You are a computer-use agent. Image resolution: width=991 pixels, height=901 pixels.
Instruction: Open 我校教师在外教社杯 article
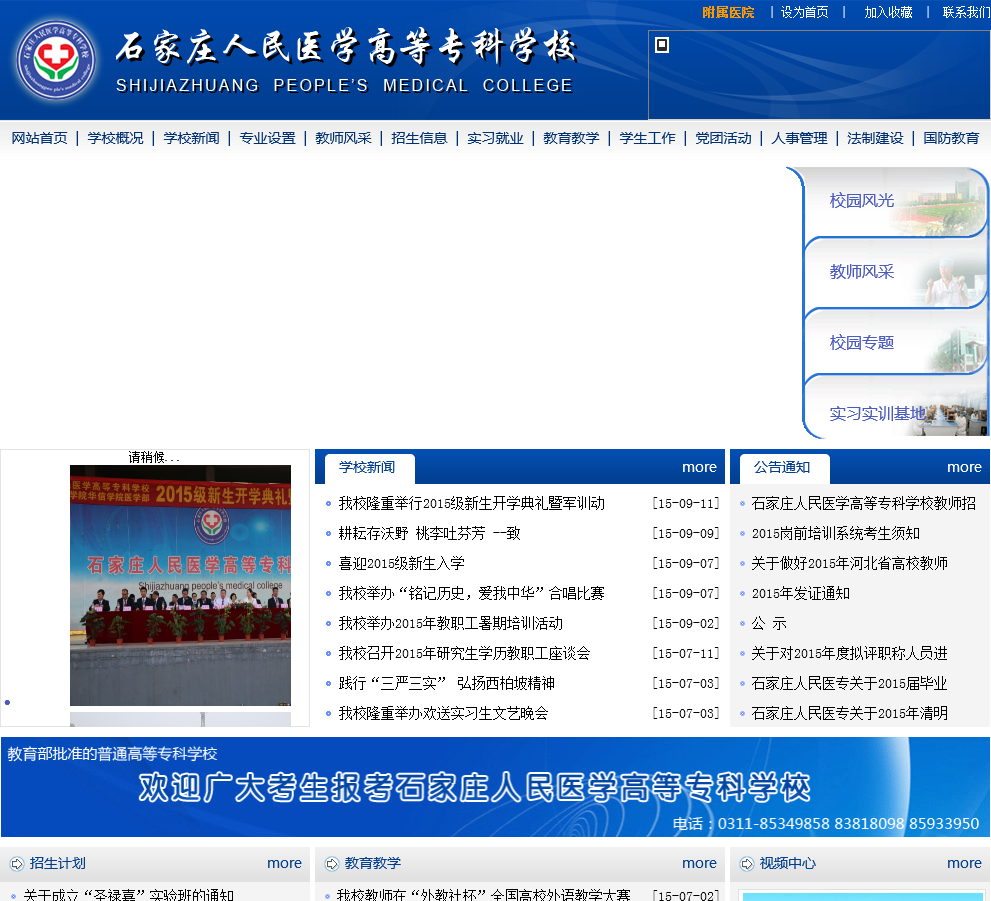tap(483, 894)
